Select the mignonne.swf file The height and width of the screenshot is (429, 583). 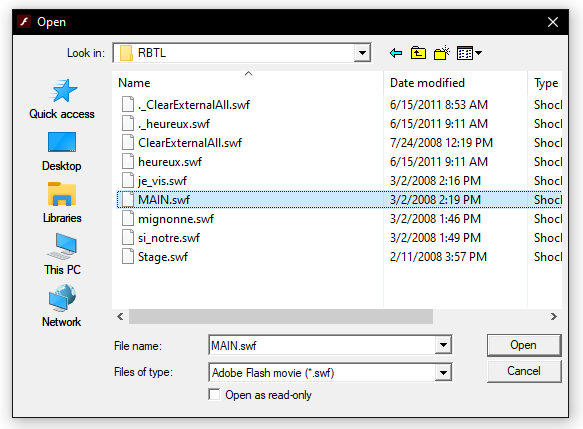tap(175, 219)
